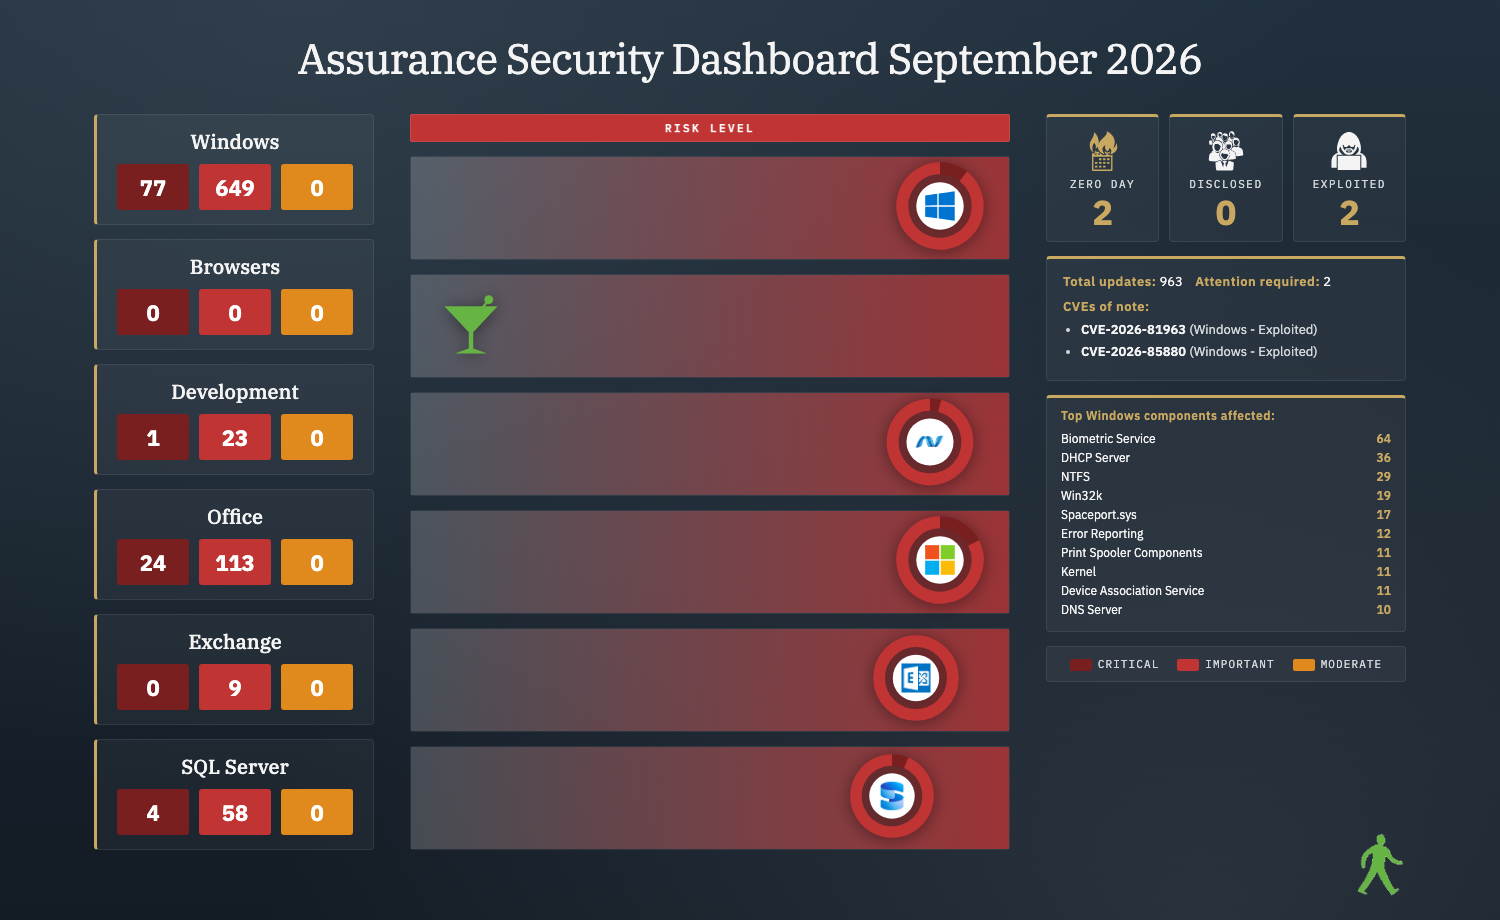
Task: Click the Exploited count 2
Action: click(x=1349, y=213)
